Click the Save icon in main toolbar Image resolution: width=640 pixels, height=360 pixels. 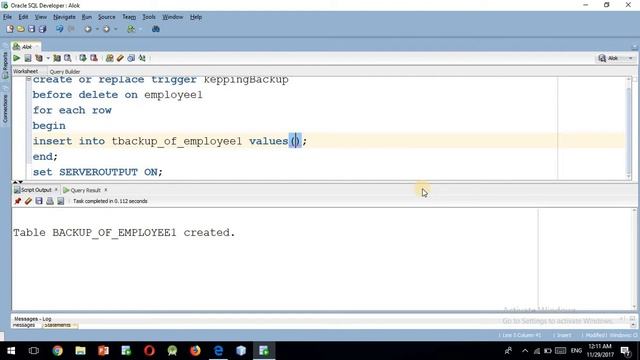(31, 29)
